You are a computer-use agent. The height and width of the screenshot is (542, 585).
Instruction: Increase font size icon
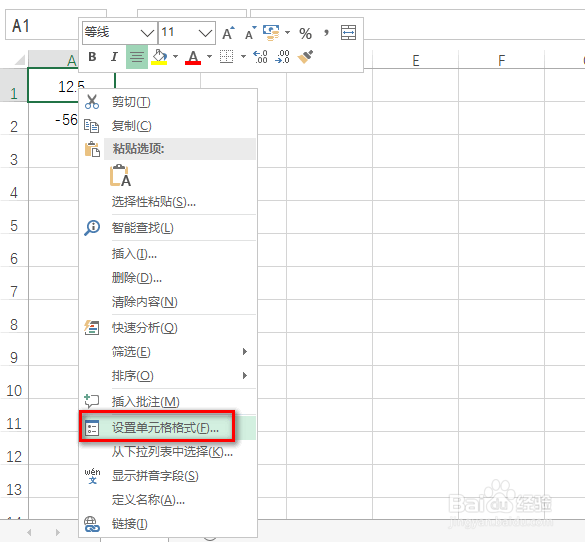[228, 33]
